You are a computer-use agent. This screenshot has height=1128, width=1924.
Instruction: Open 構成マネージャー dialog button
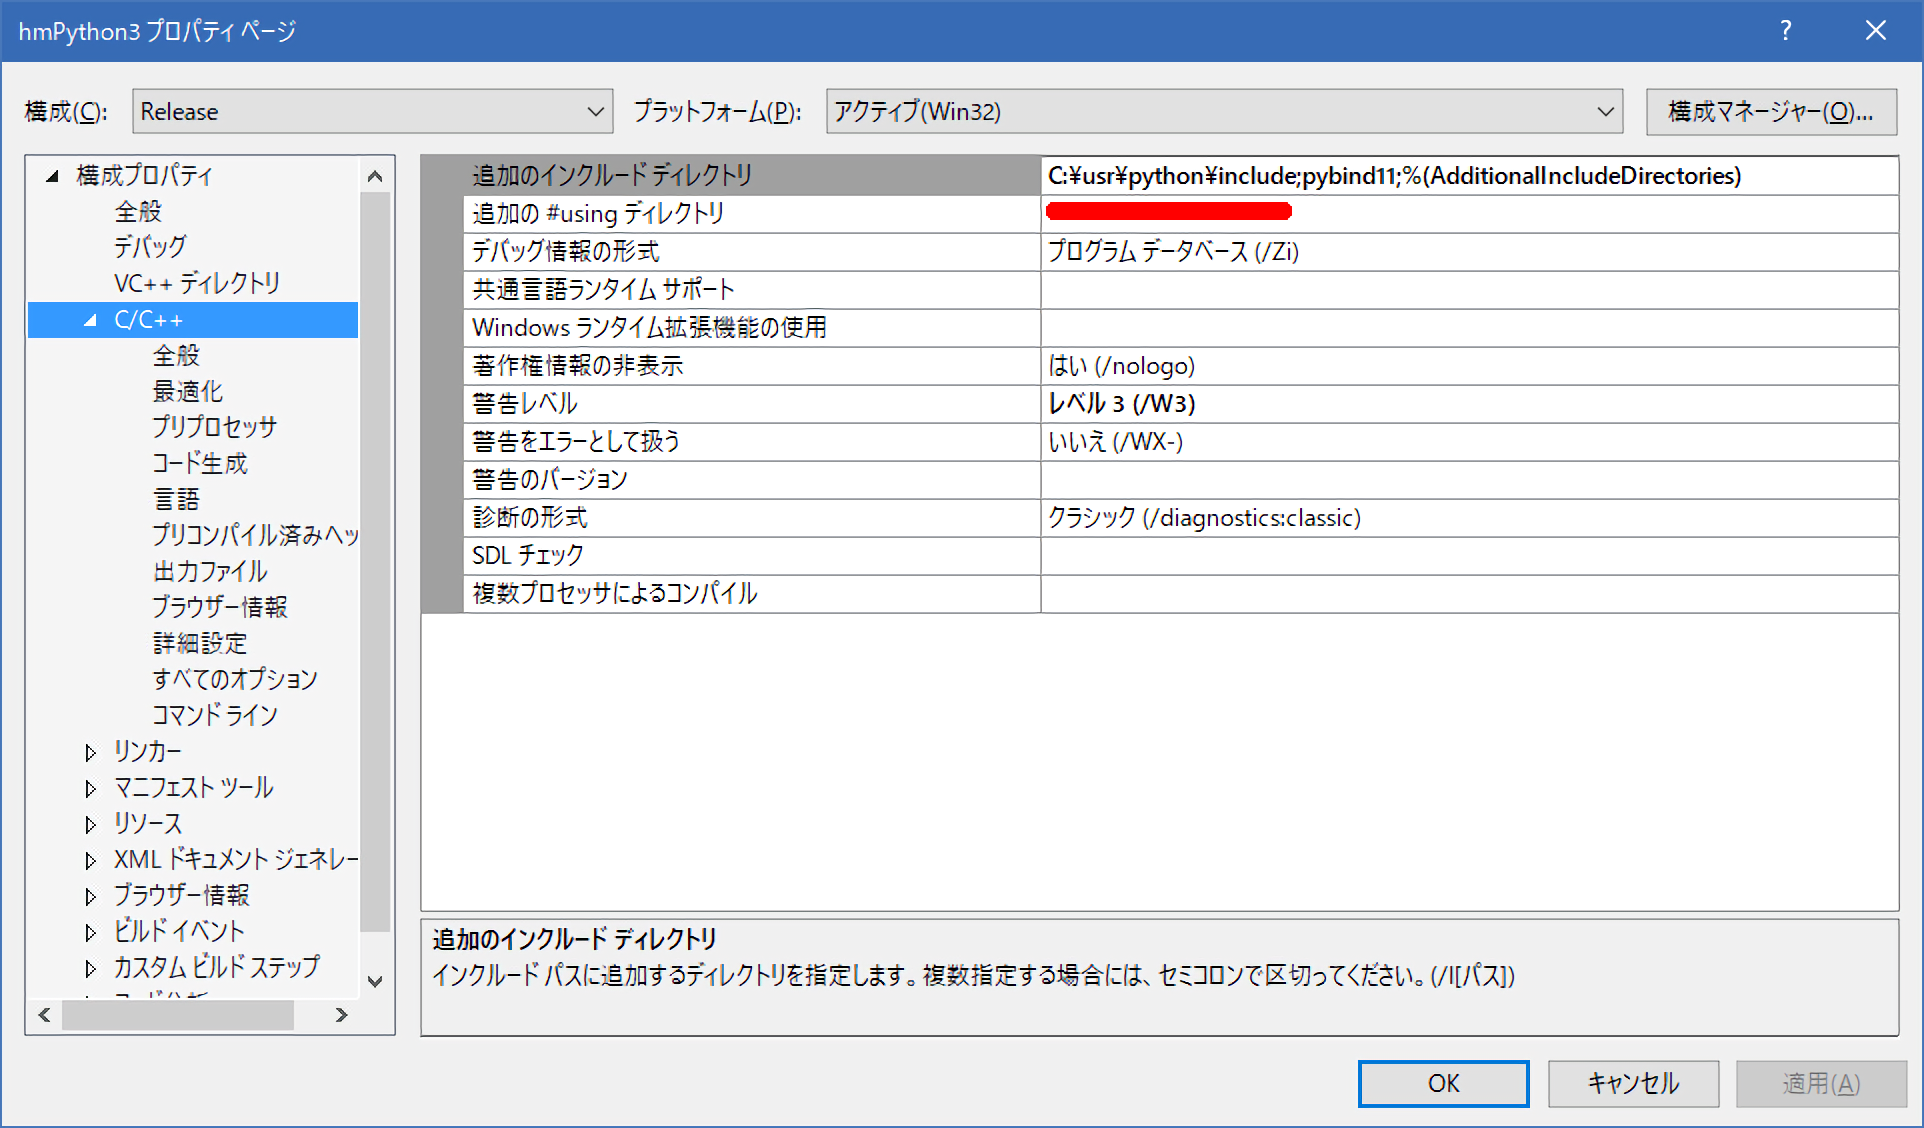point(1770,112)
